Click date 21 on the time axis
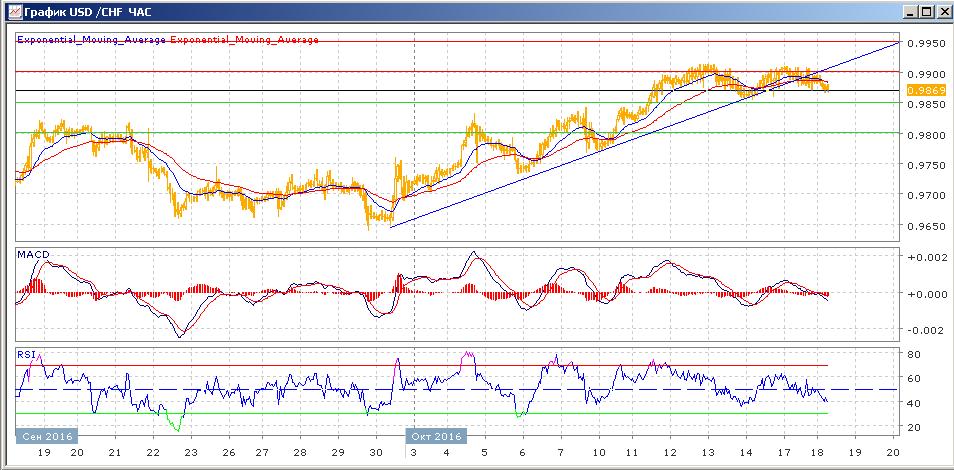The image size is (954, 470). (114, 453)
